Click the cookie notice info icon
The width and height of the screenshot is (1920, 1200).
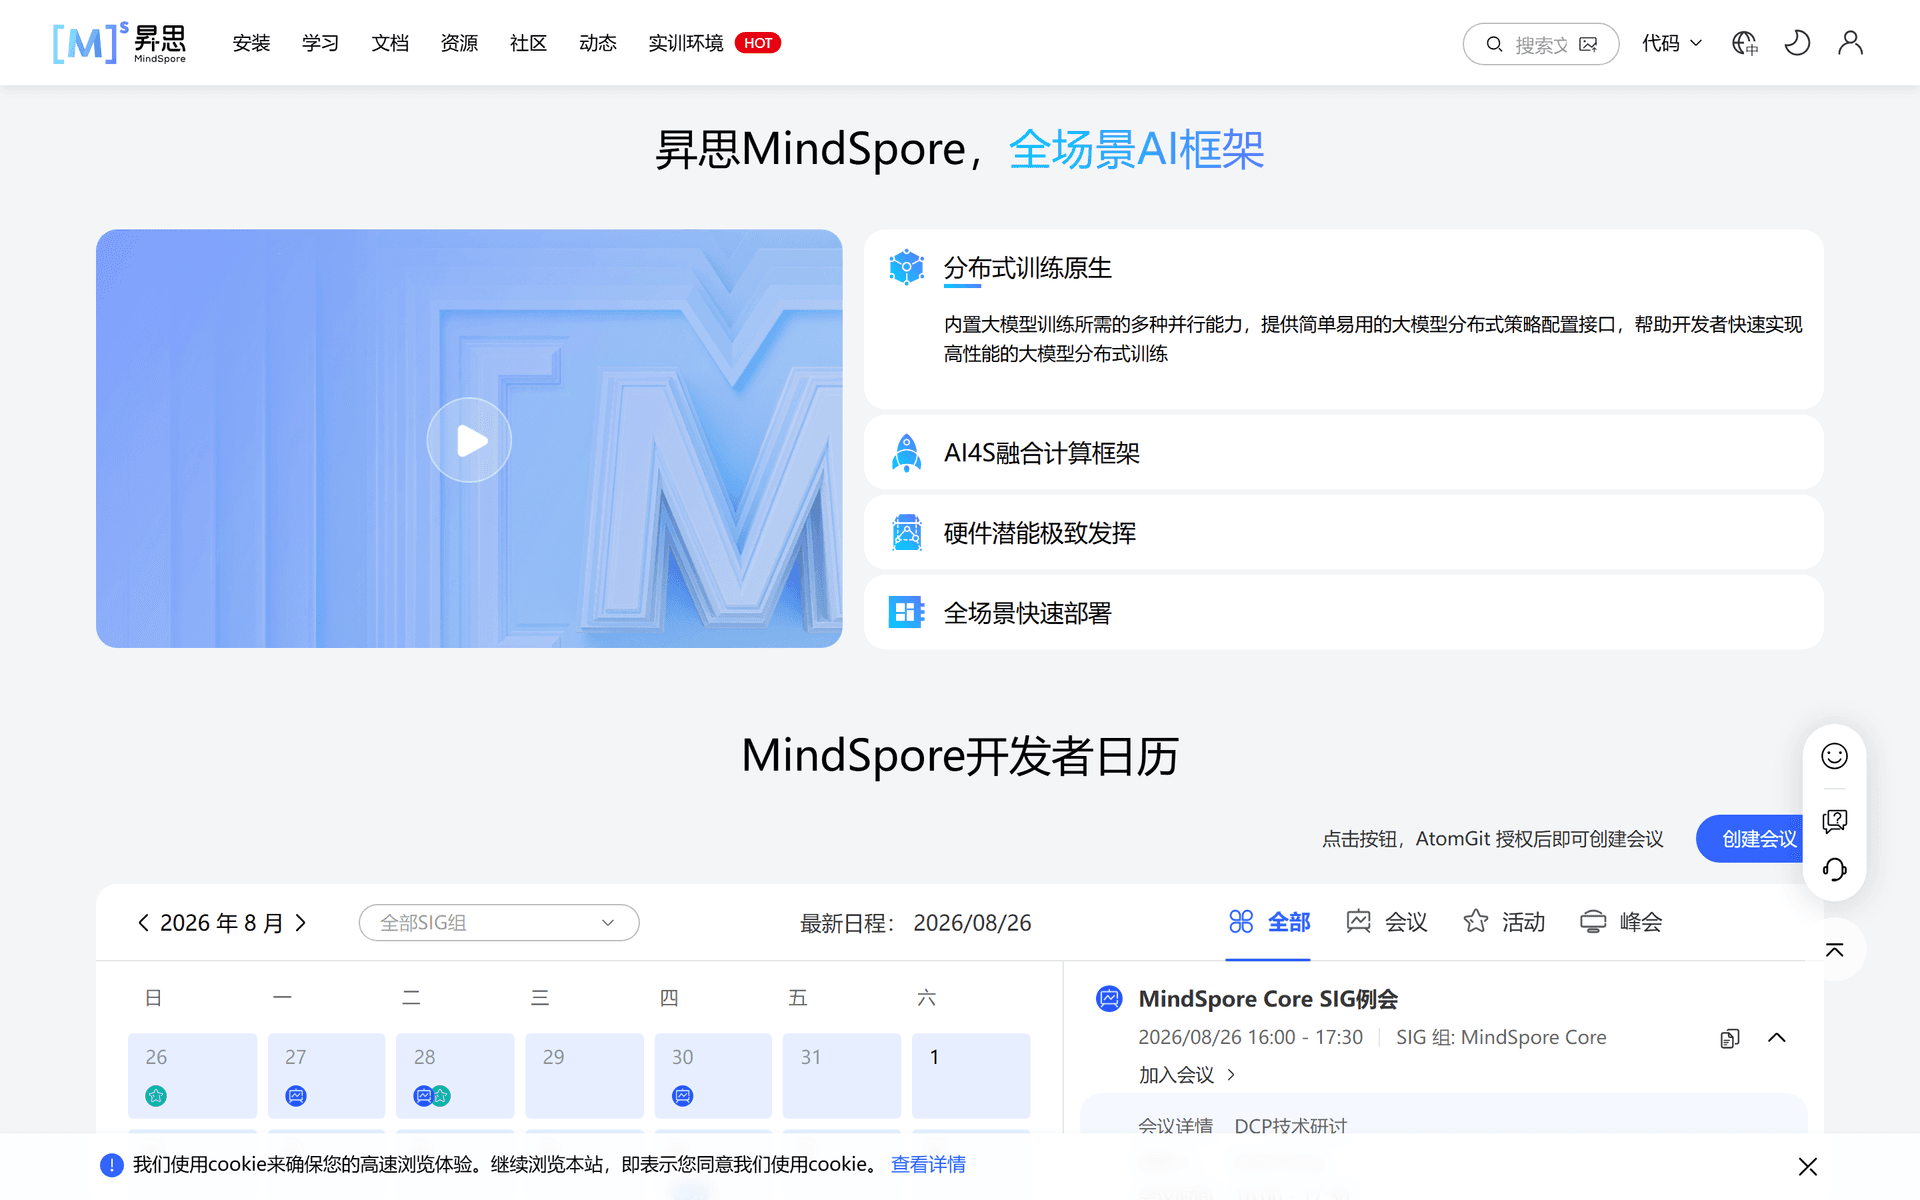pyautogui.click(x=112, y=1165)
